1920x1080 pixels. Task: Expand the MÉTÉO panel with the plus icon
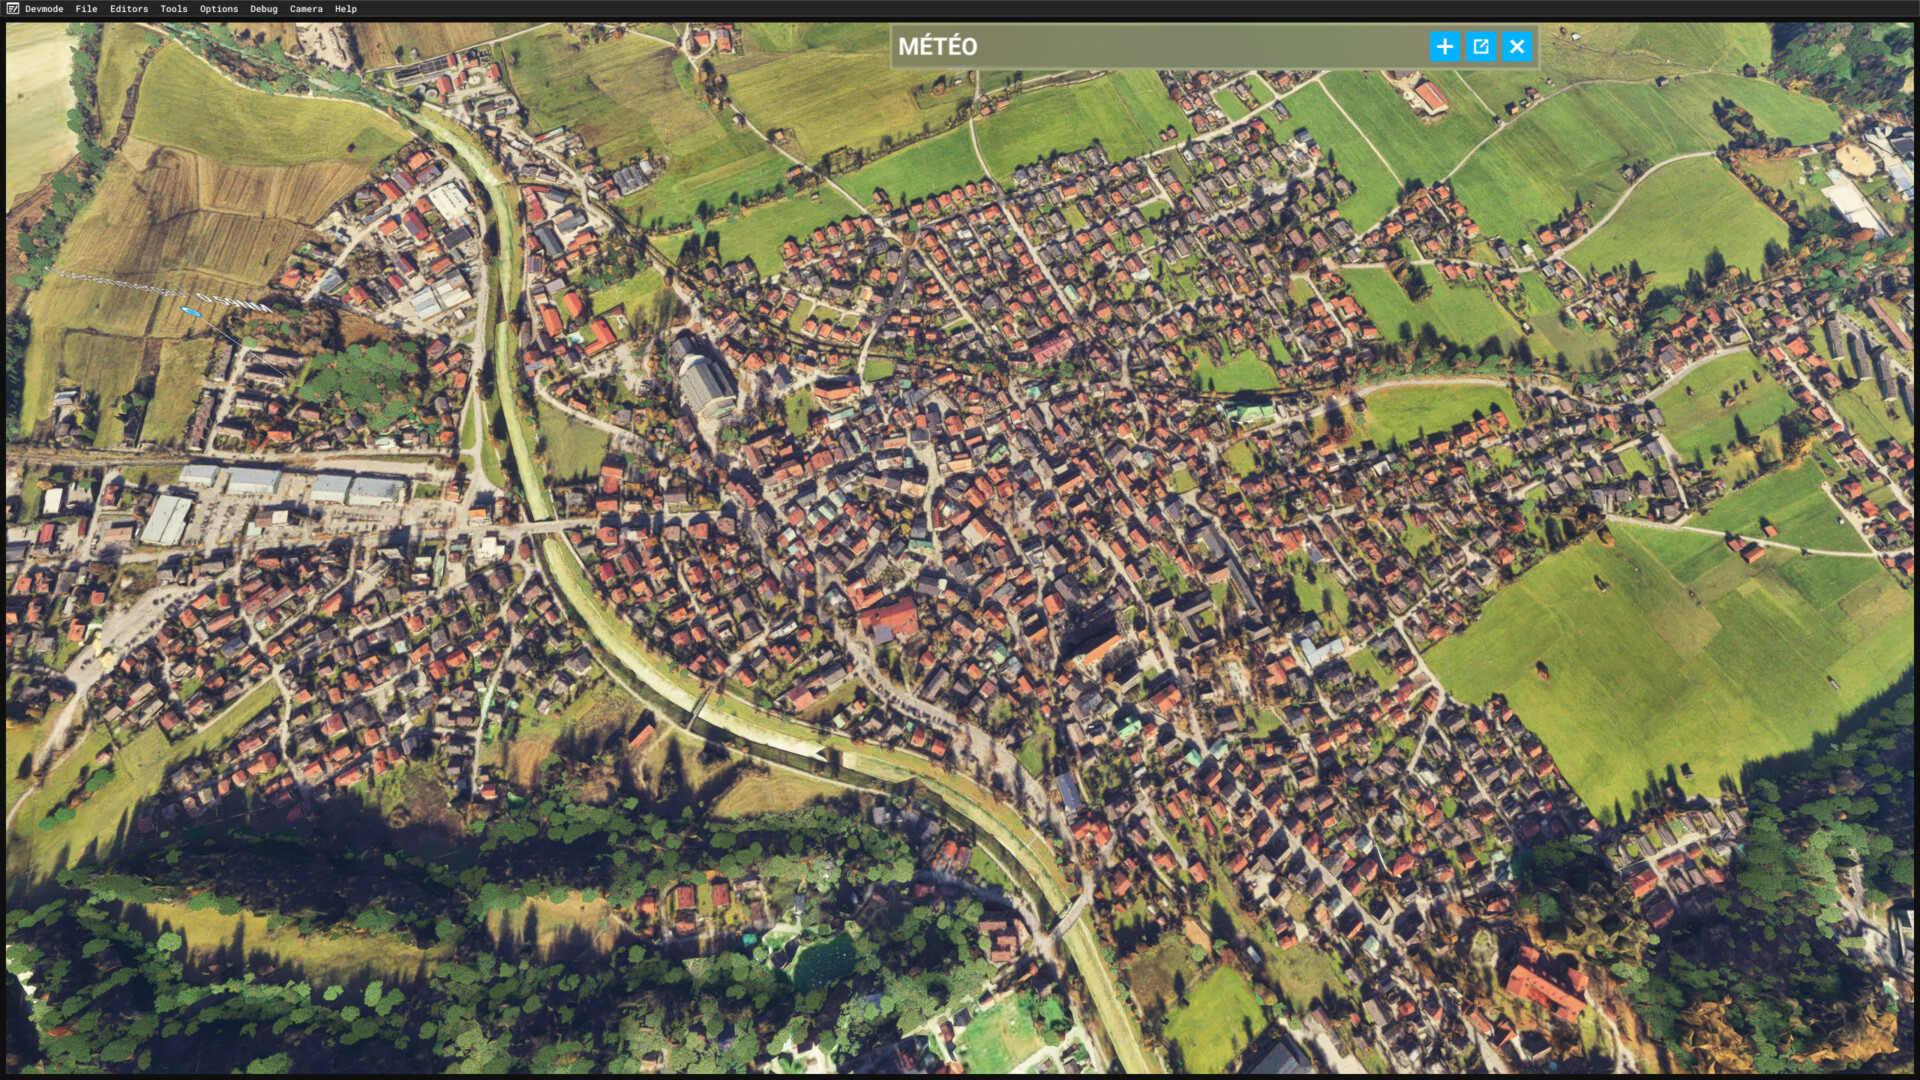click(1444, 46)
